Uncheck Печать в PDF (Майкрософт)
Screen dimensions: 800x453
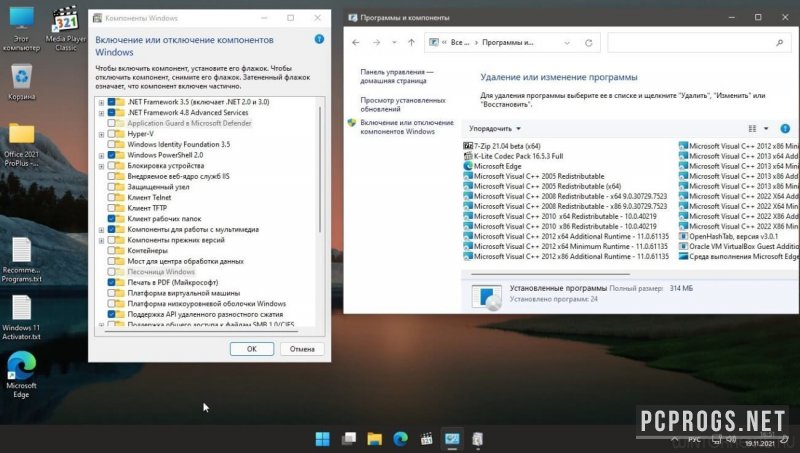[x=111, y=282]
